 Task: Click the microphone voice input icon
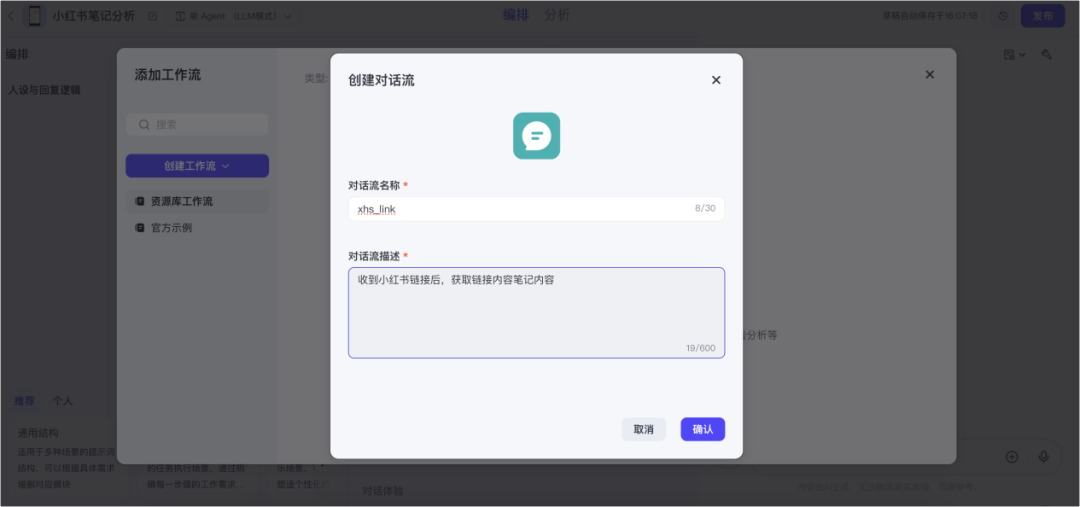[x=1044, y=457]
